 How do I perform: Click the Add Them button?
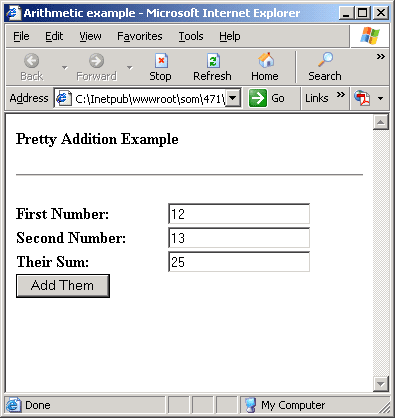pos(63,286)
